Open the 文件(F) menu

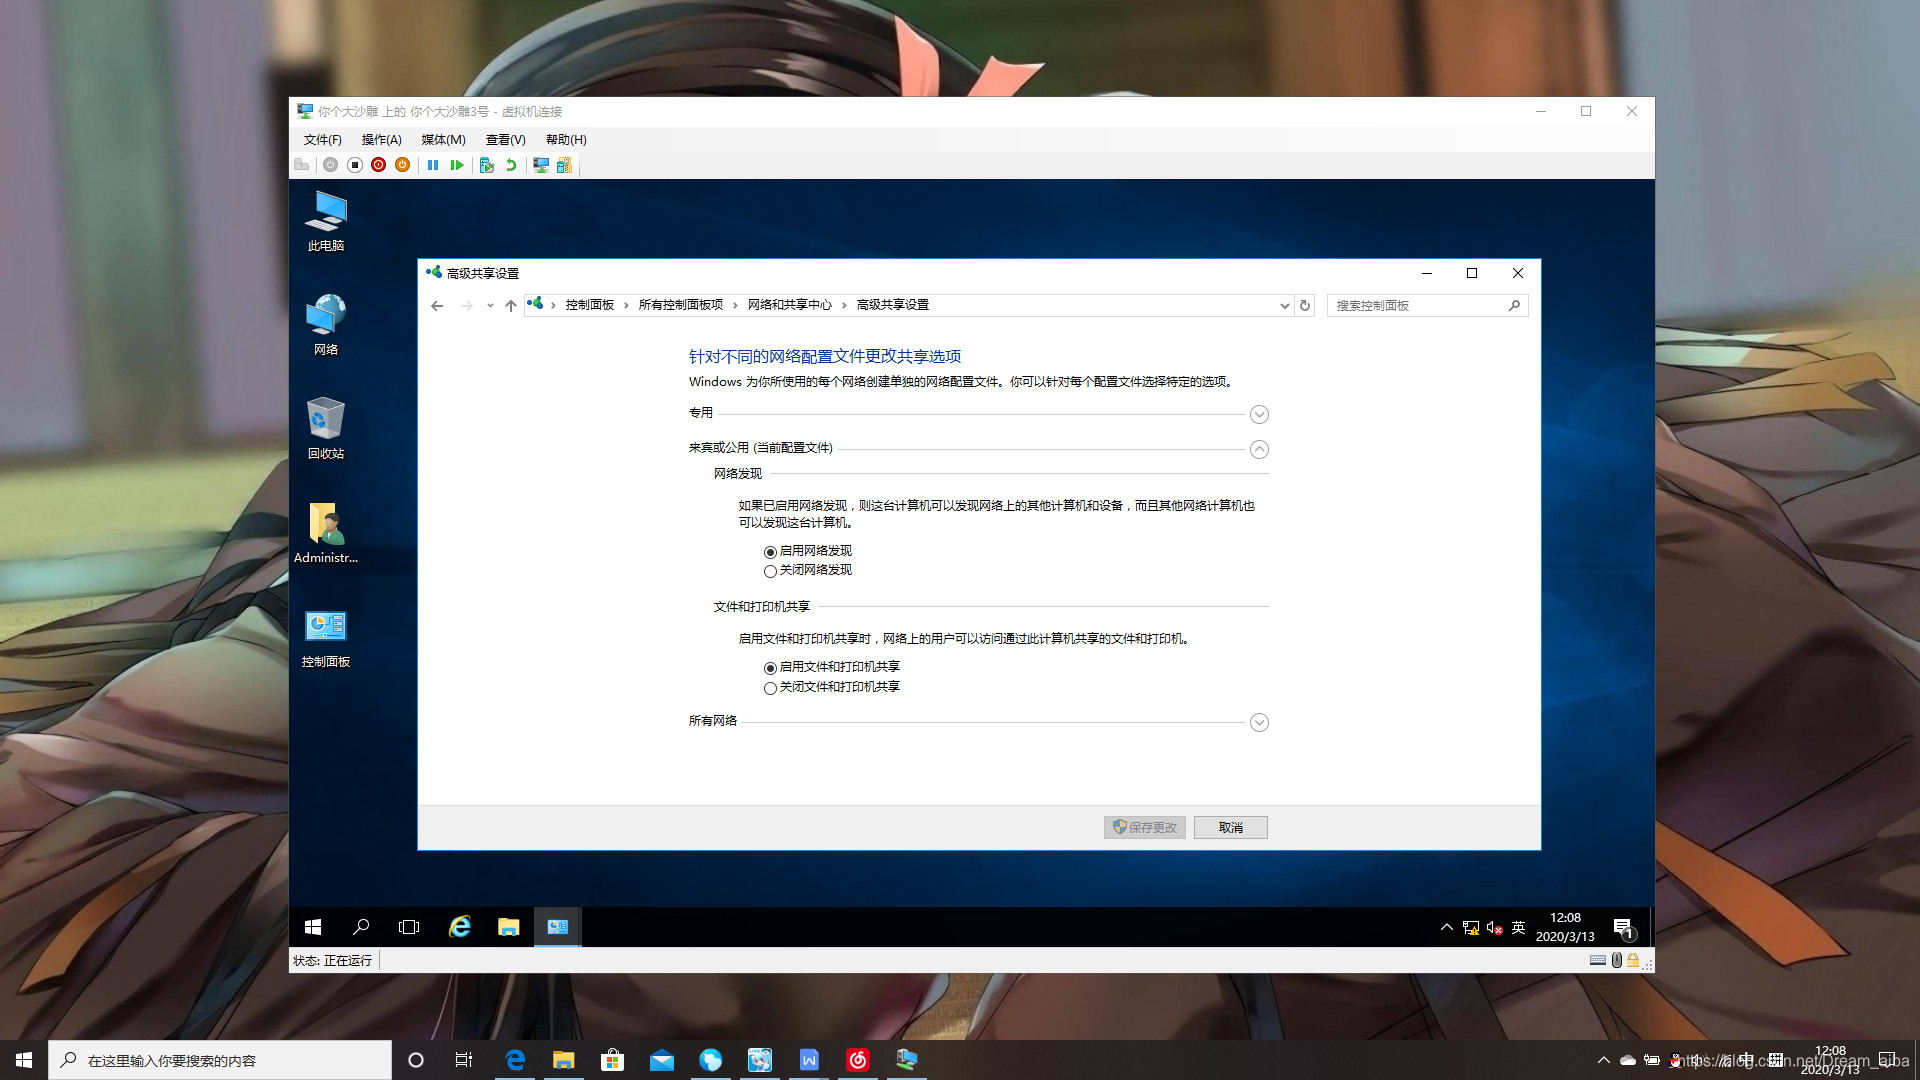[x=322, y=140]
